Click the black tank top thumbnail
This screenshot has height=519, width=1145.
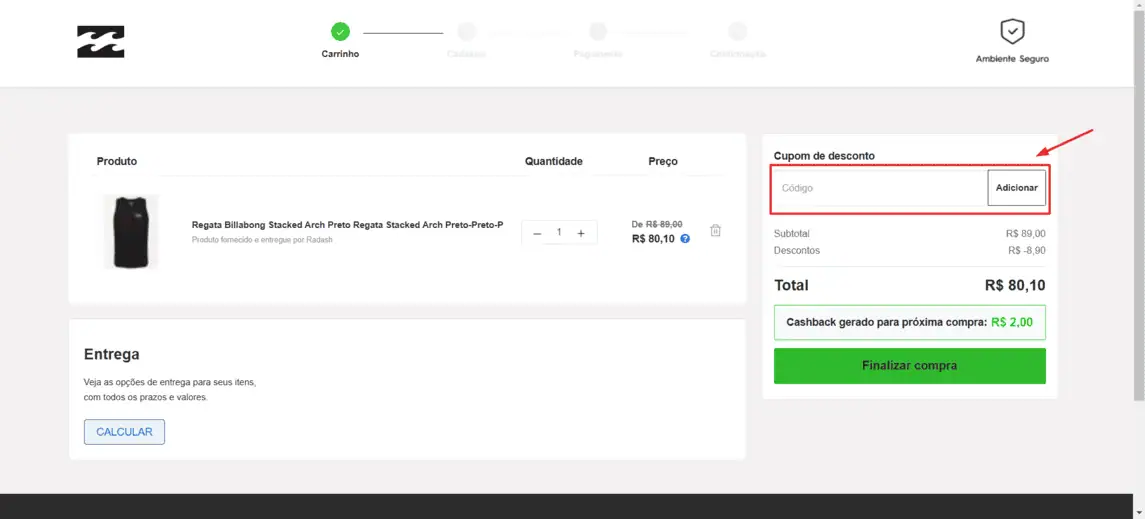tap(131, 231)
